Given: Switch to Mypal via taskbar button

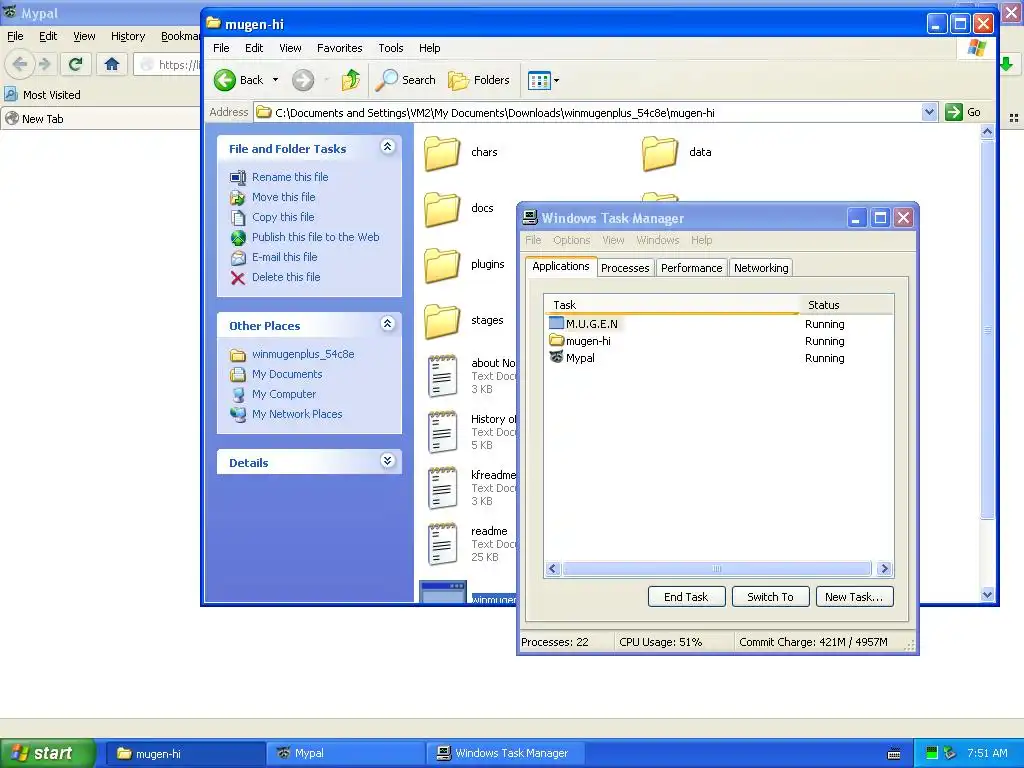Looking at the screenshot, I should pyautogui.click(x=345, y=753).
